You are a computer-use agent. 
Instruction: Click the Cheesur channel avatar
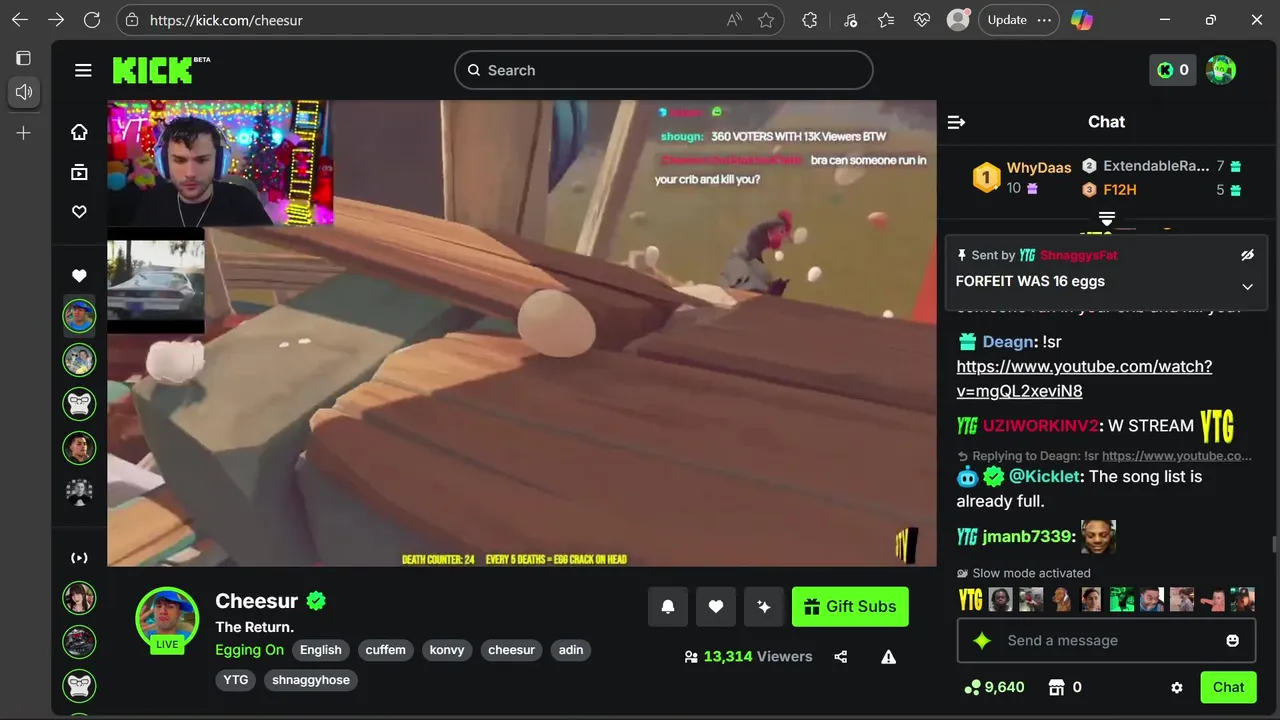click(x=167, y=620)
